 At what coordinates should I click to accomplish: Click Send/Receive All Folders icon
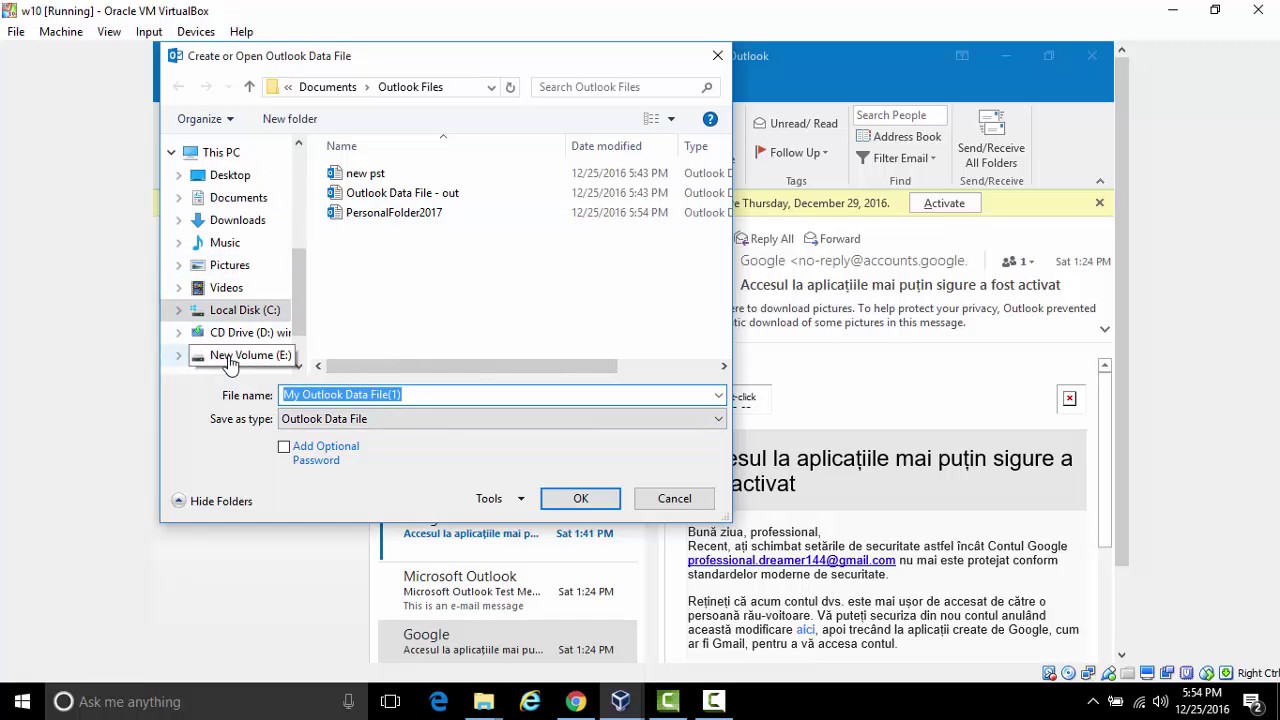[x=991, y=139]
